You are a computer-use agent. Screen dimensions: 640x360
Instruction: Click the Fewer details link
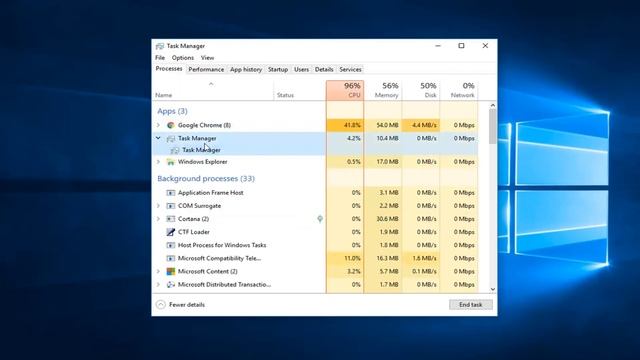pyautogui.click(x=187, y=304)
